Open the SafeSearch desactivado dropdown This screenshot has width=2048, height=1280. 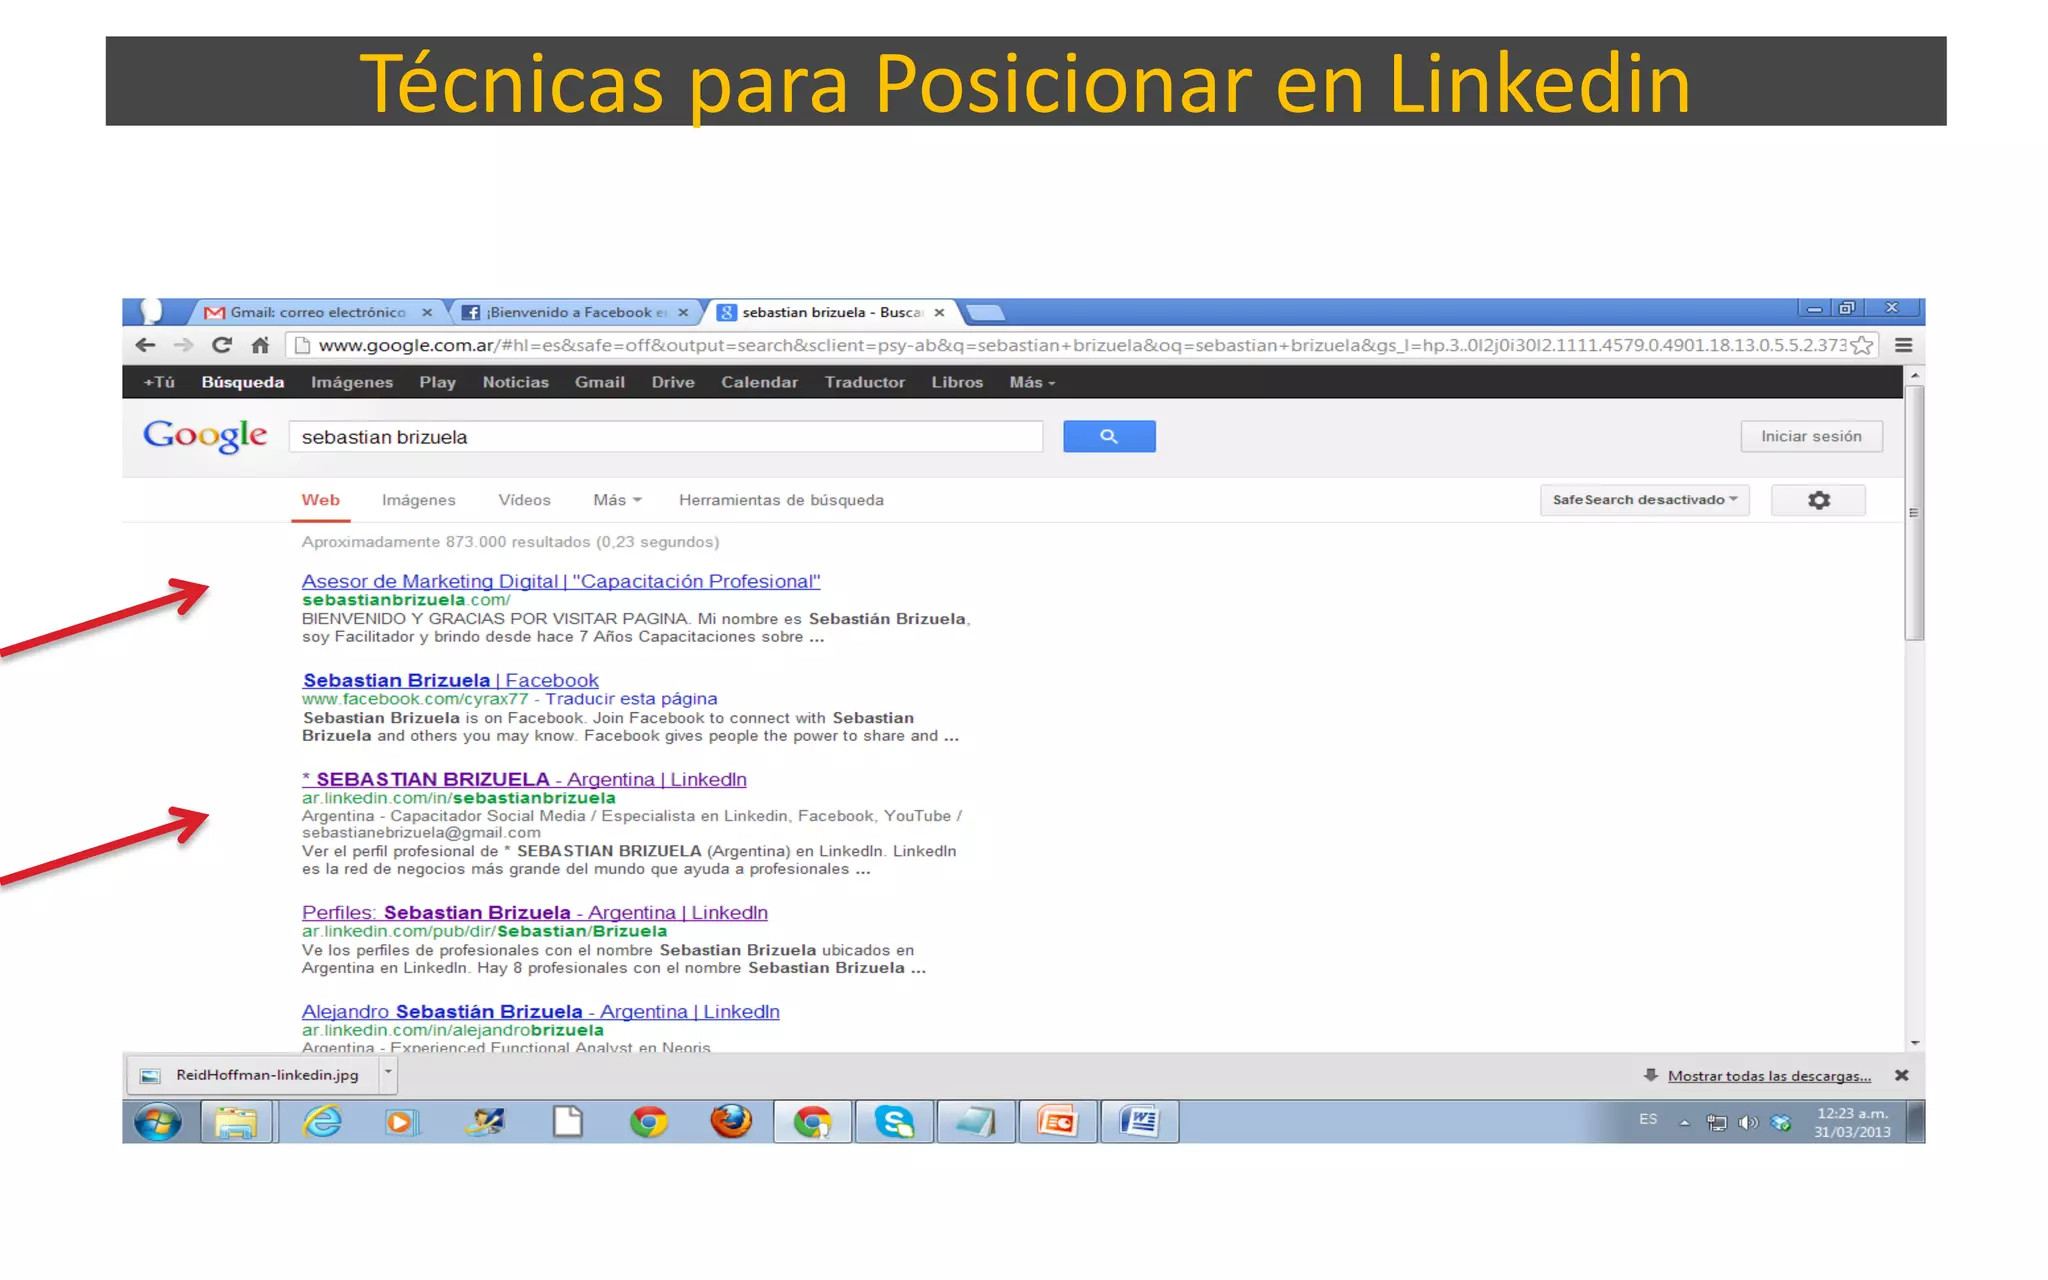1645,500
